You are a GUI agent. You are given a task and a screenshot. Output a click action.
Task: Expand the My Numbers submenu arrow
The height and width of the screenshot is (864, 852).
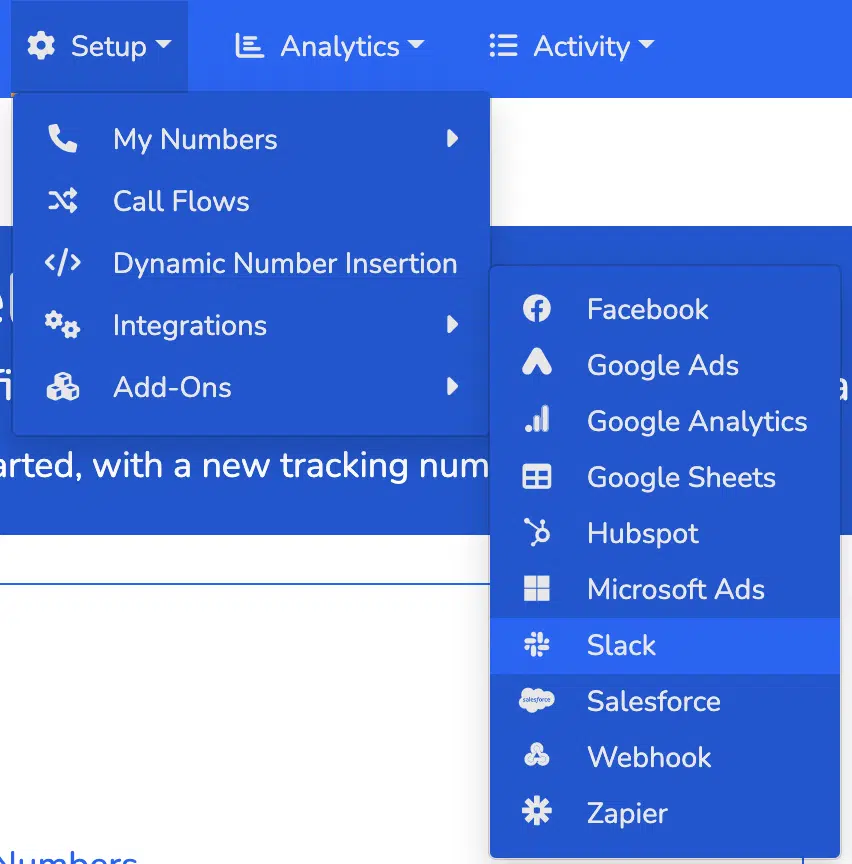(x=452, y=138)
